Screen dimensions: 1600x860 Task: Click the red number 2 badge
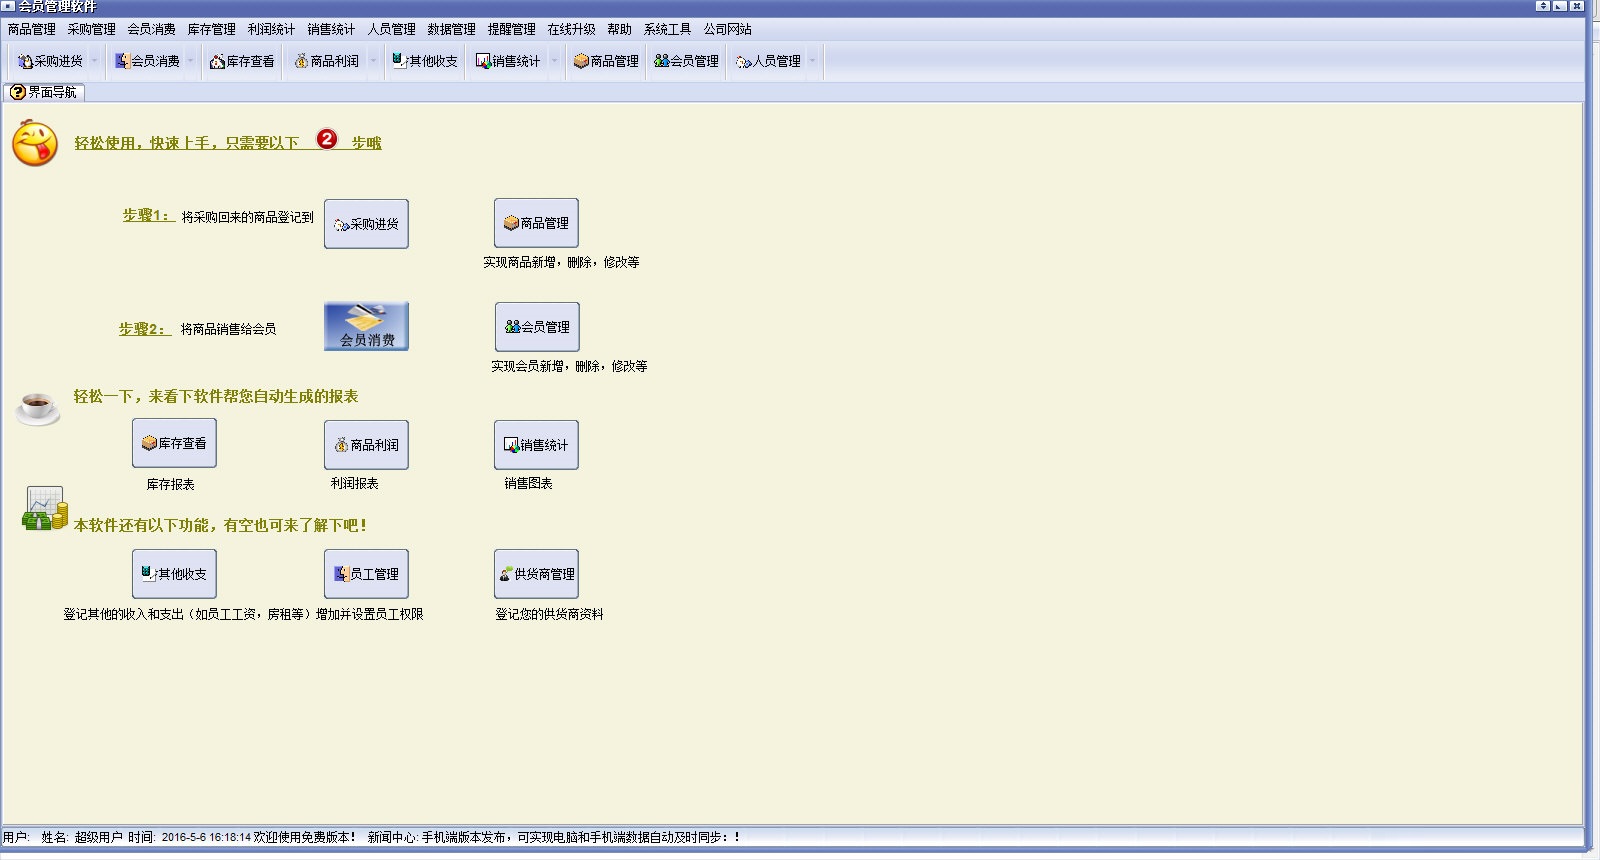click(327, 139)
